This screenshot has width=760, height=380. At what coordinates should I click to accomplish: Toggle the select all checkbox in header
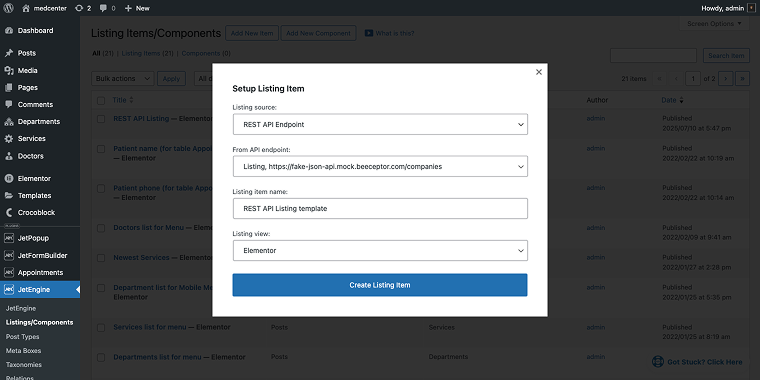coord(101,100)
